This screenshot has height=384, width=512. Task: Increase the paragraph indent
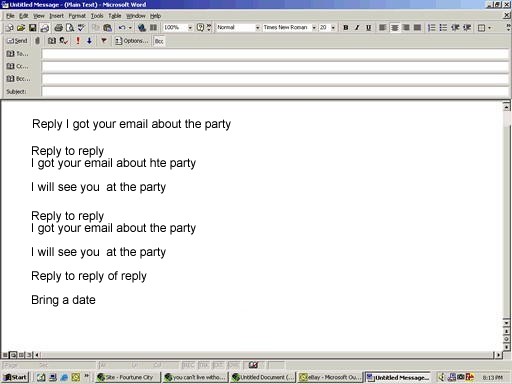point(467,28)
